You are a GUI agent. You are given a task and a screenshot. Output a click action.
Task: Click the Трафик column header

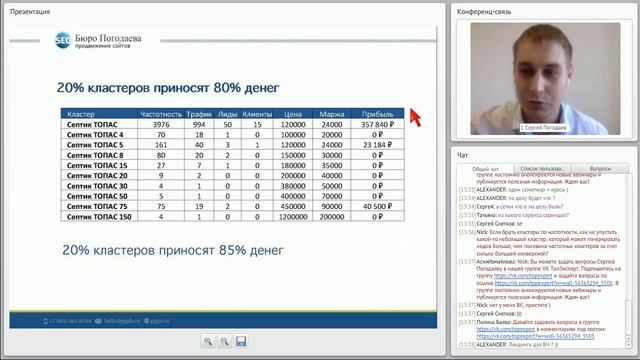(x=199, y=114)
